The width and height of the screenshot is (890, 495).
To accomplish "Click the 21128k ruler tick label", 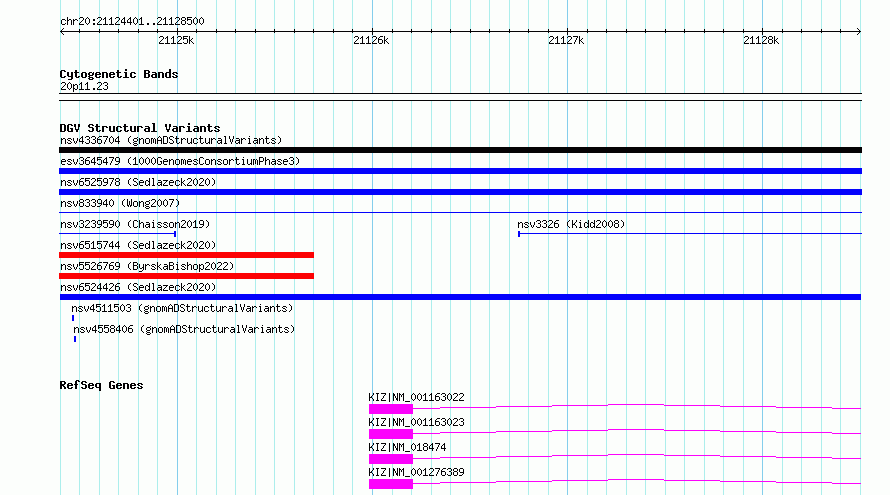I will (x=761, y=40).
